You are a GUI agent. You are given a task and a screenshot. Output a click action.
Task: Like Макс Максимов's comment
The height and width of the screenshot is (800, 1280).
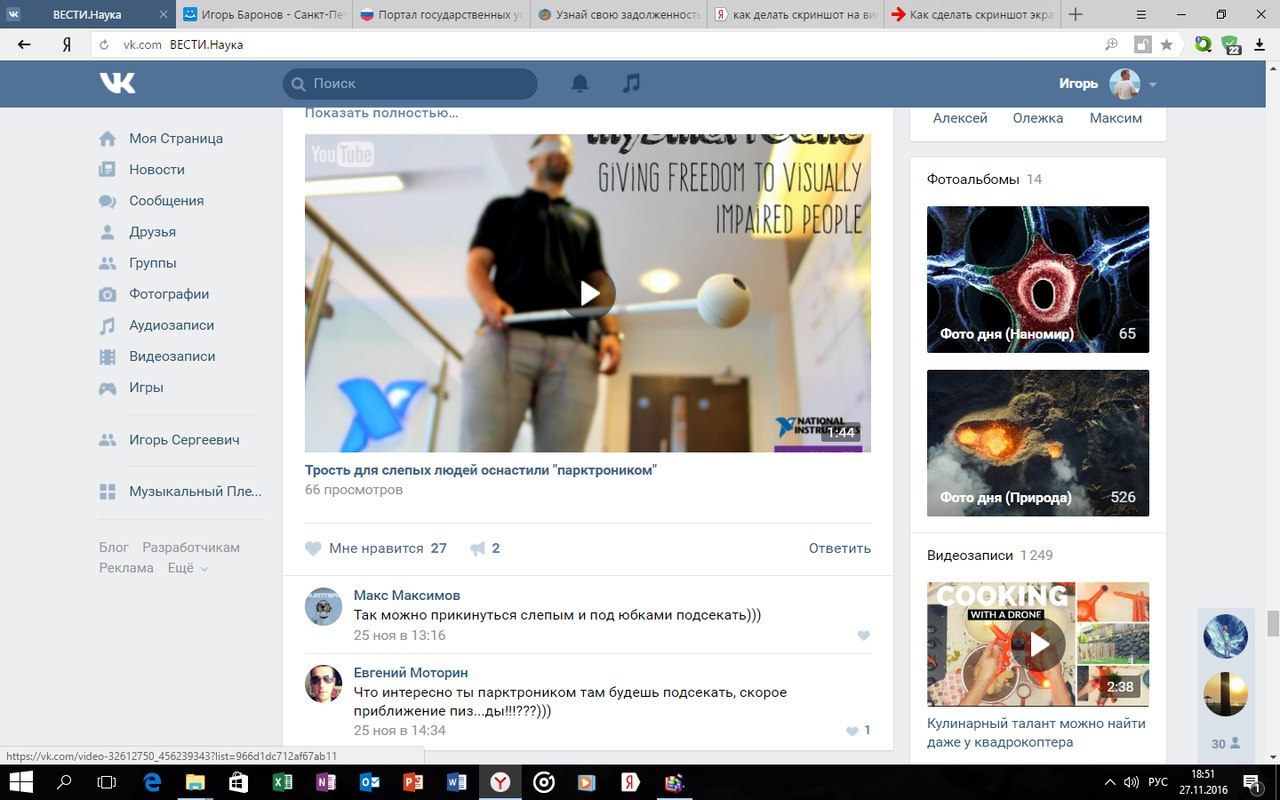[x=864, y=636]
